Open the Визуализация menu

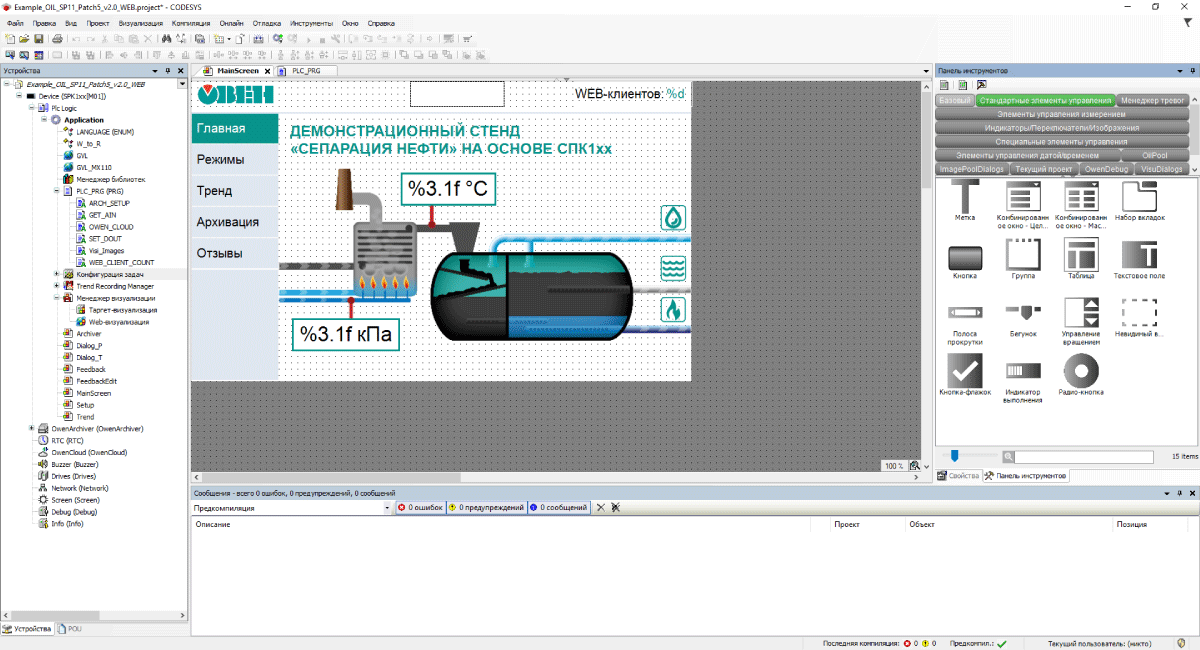point(141,22)
